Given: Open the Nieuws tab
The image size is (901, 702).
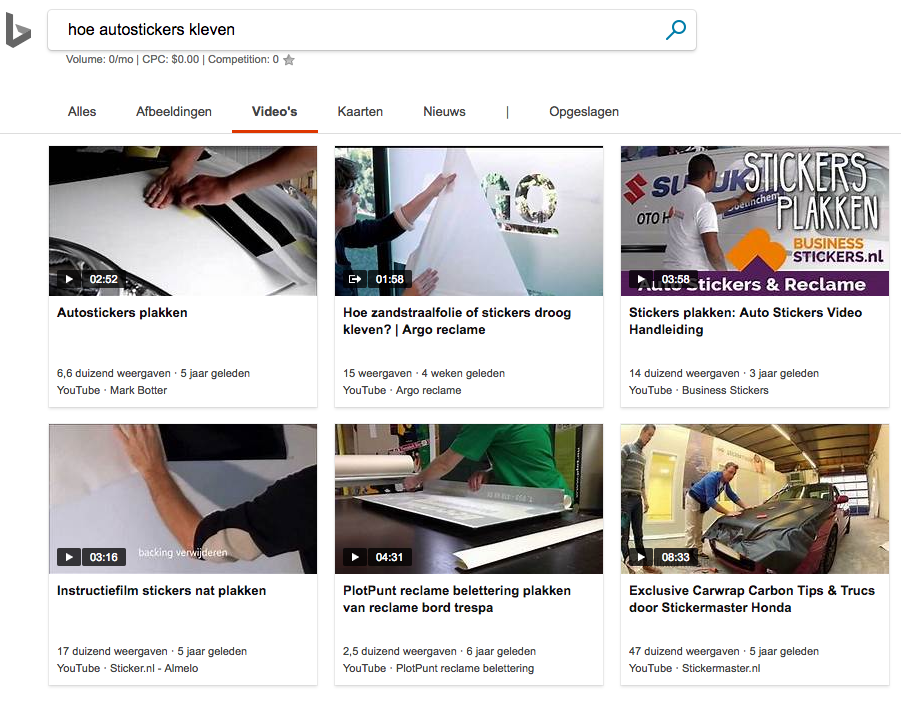Looking at the screenshot, I should [444, 111].
